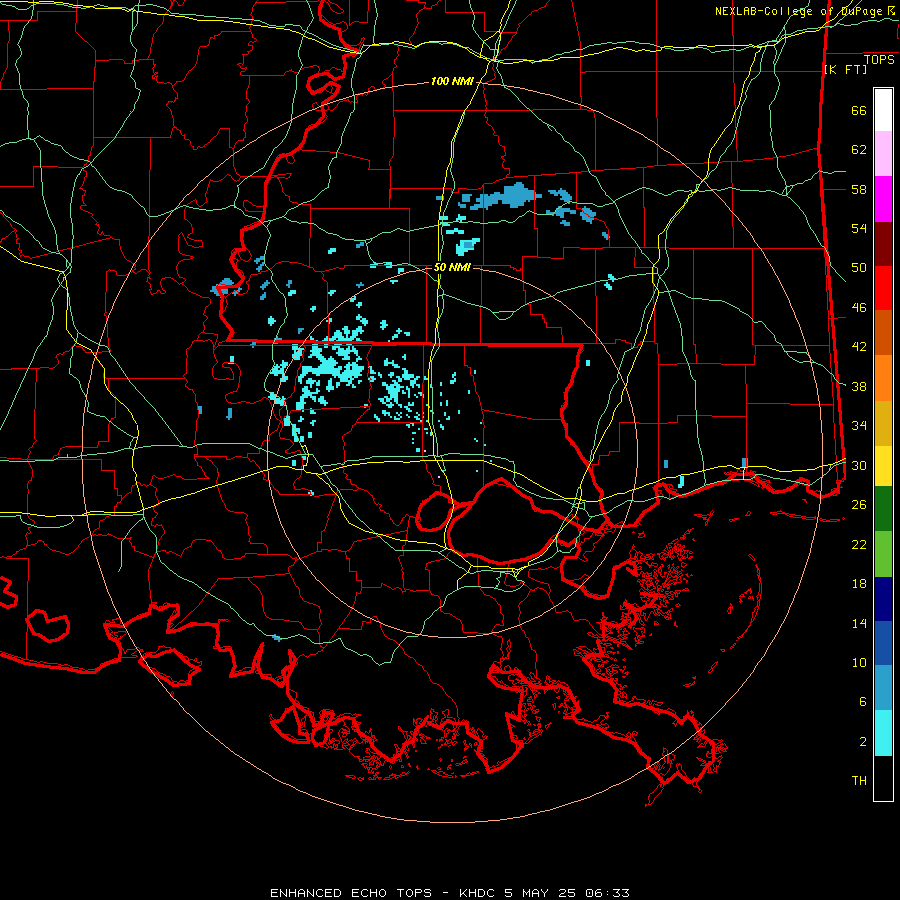Viewport: 900px width, 900px height.
Task: Pick the cyan legend color band
Action: 883,733
